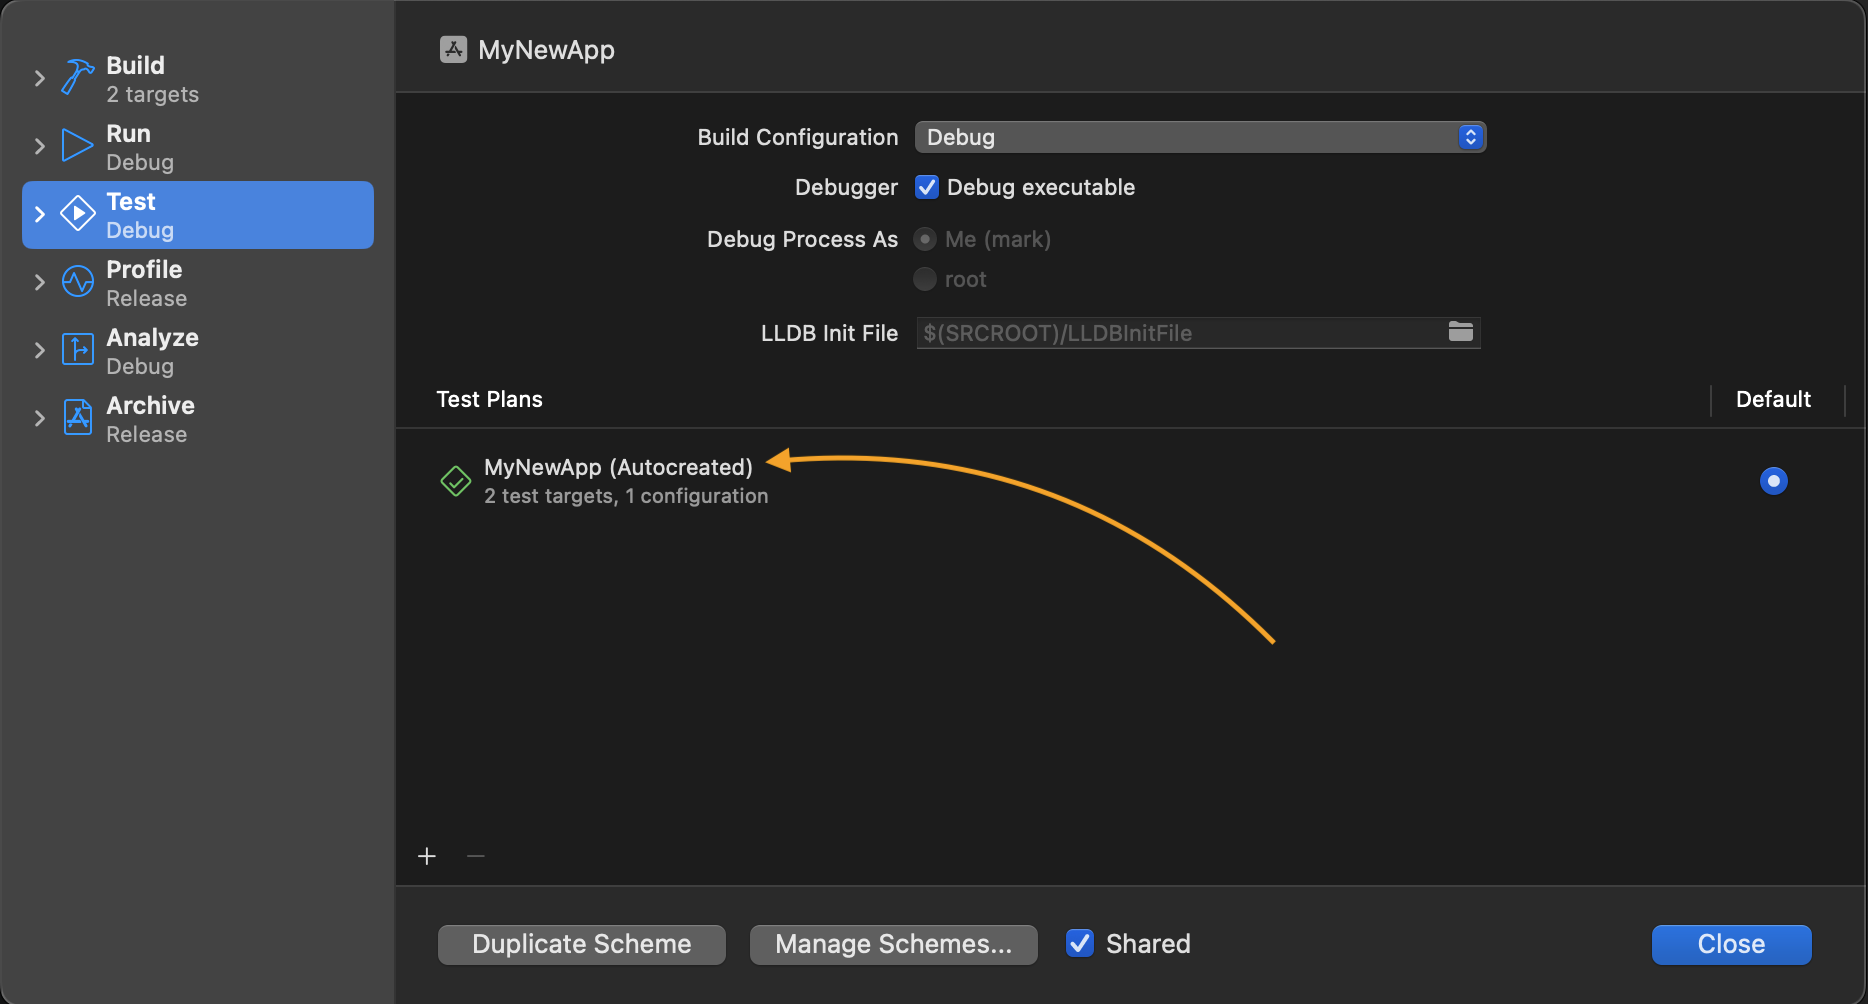Open Manage Schemes dialog
1868x1004 pixels.
pos(893,944)
